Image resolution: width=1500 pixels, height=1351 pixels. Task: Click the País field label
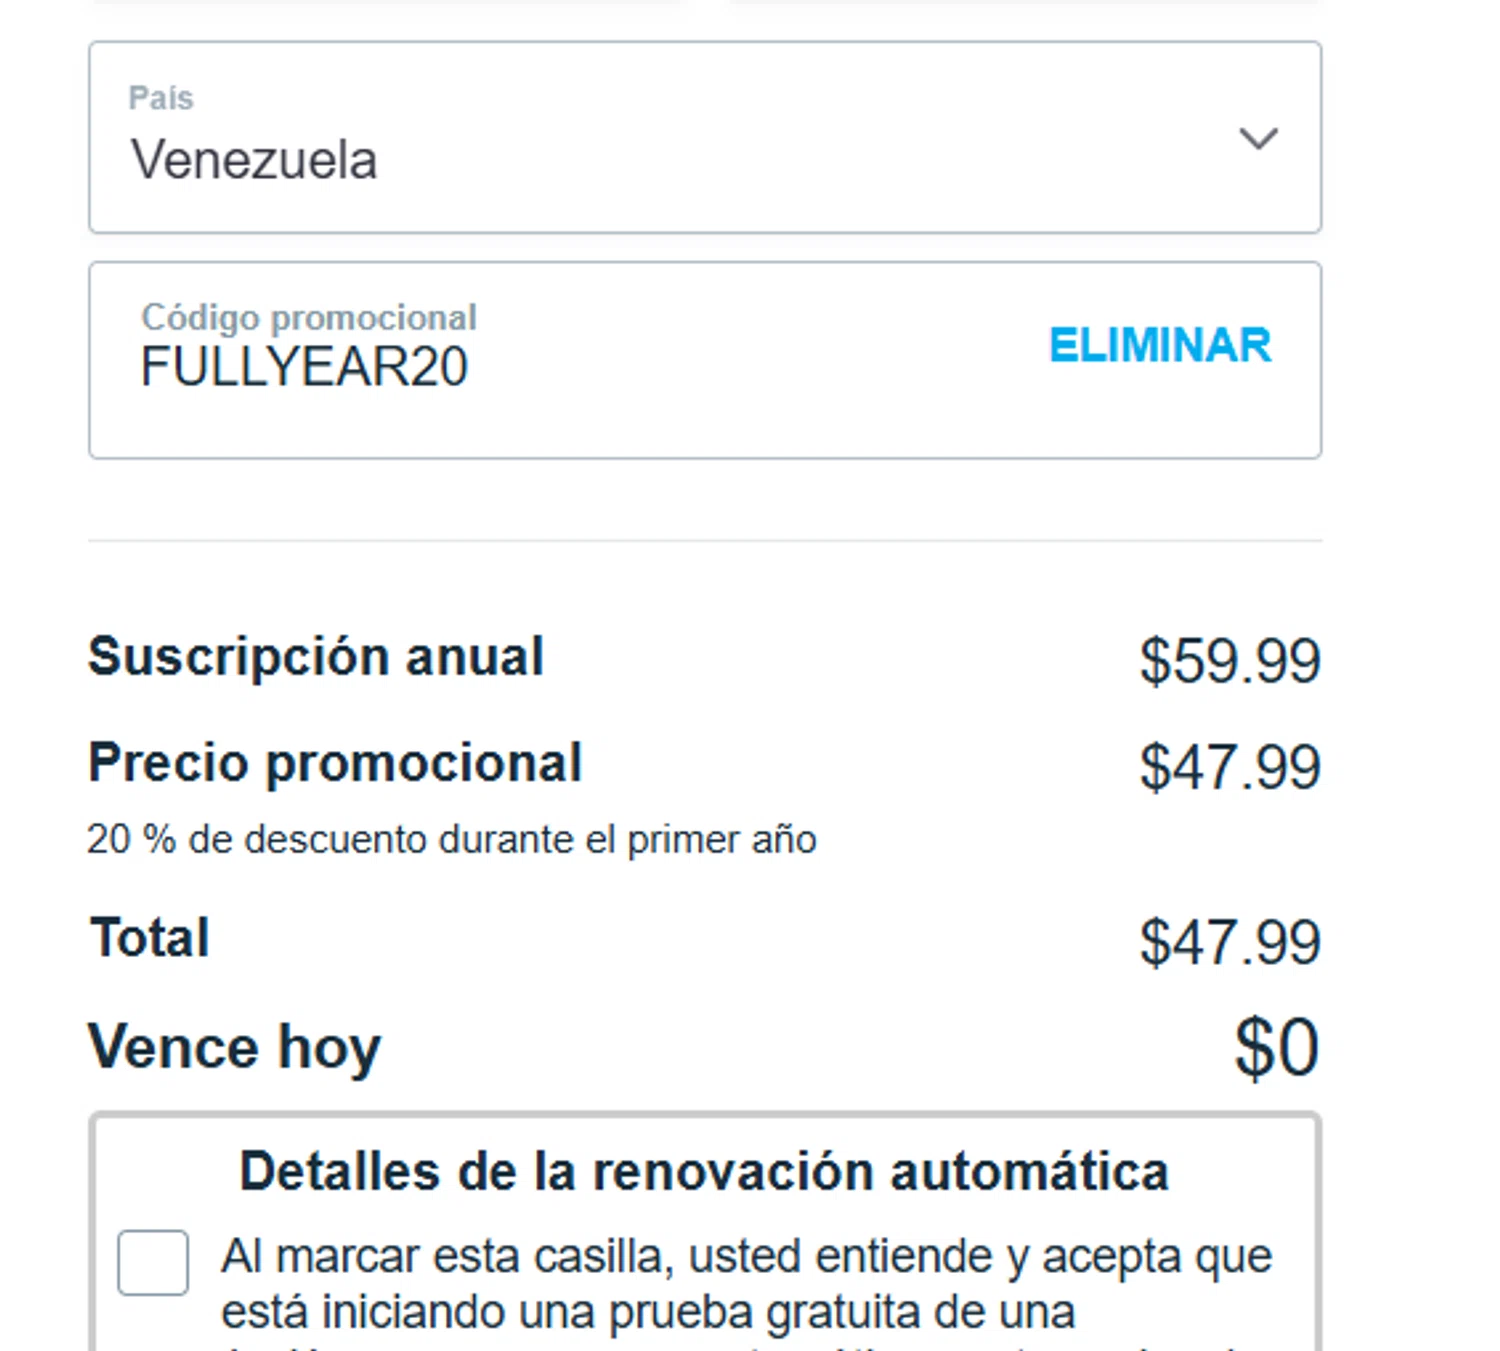coord(161,98)
